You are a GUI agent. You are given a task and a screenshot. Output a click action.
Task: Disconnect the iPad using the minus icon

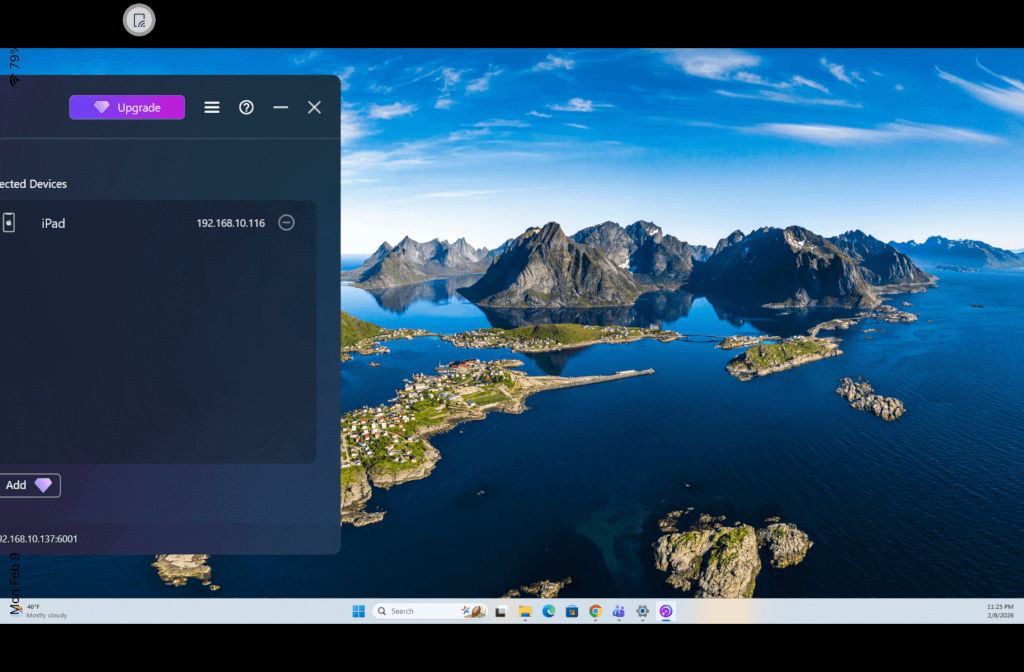click(286, 223)
